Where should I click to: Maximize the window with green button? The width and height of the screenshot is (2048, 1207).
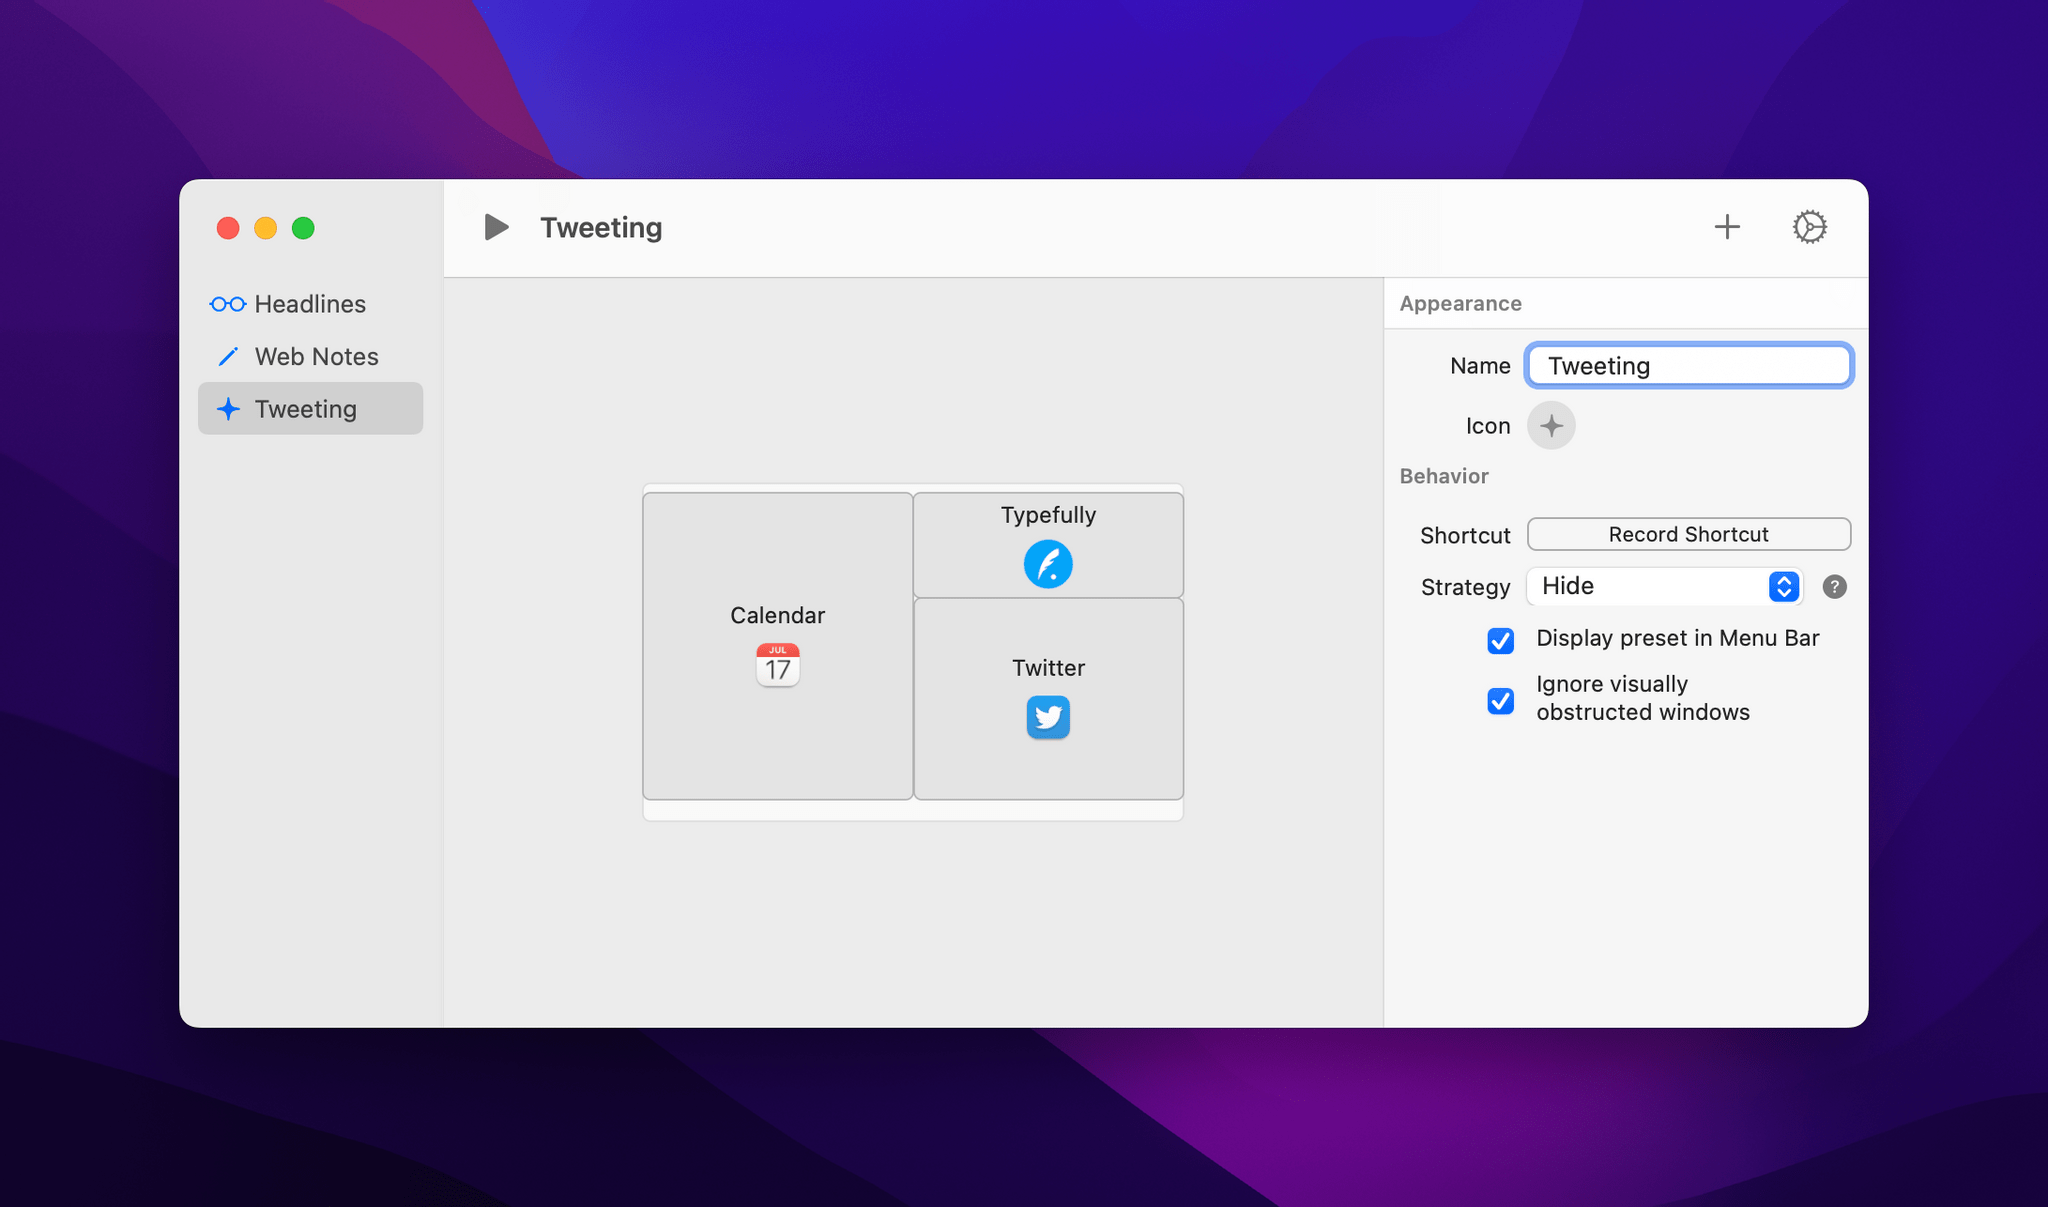[x=303, y=228]
